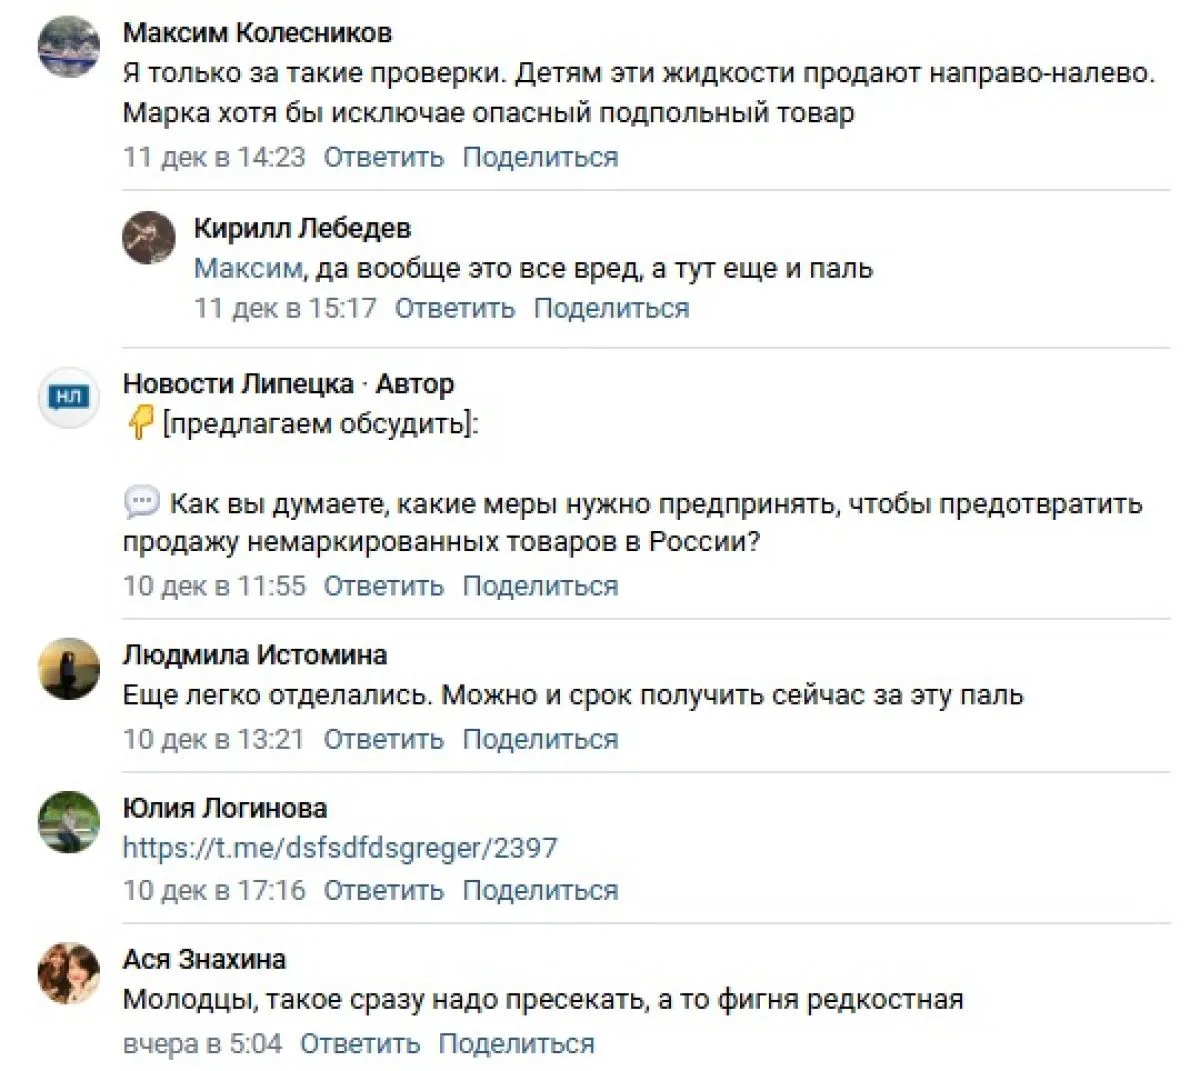The image size is (1200, 1071).
Task: Share Максим Колесников's comment
Action: point(540,158)
